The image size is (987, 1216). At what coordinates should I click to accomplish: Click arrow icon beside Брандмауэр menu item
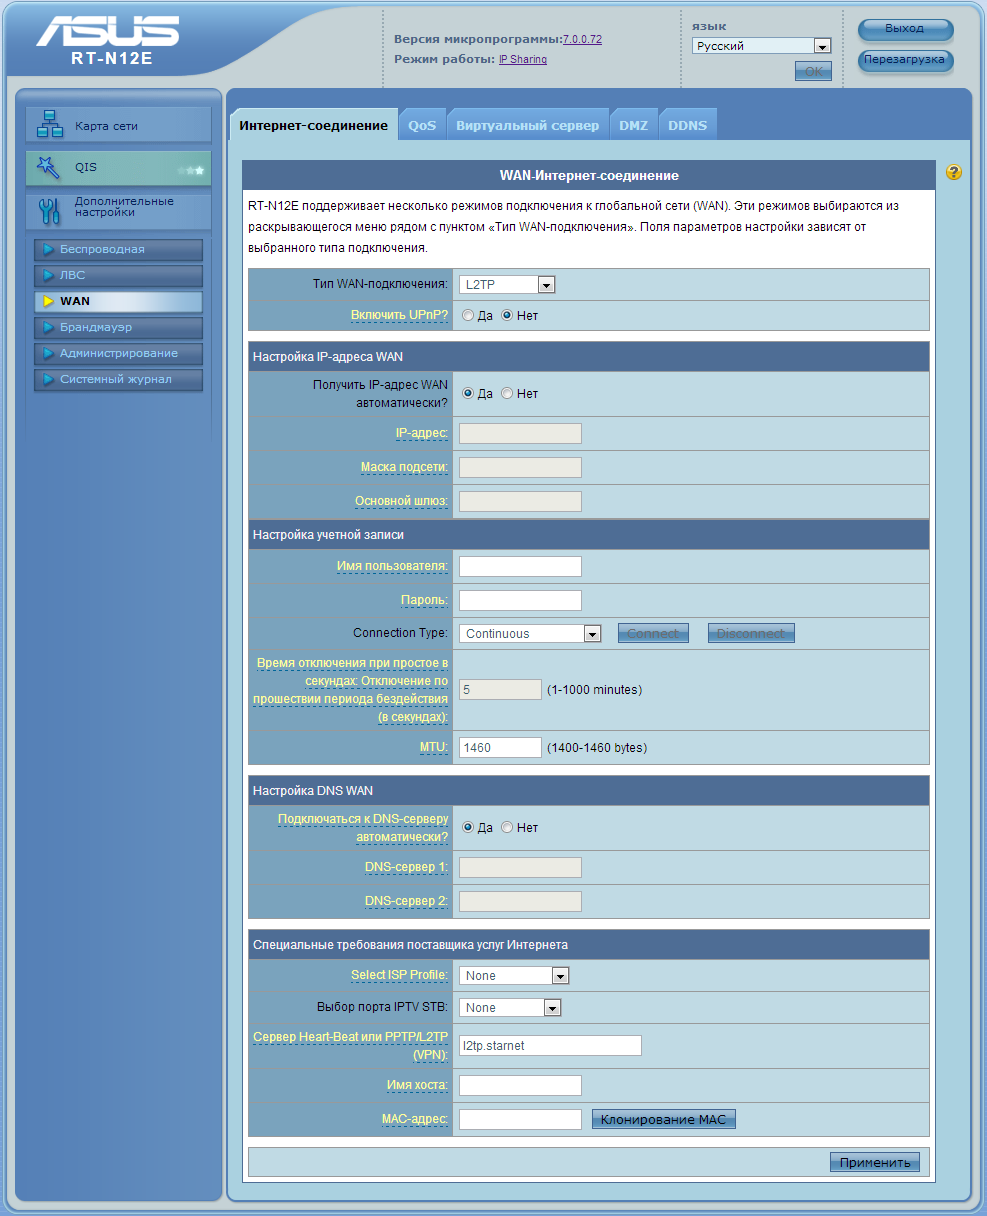click(x=48, y=328)
